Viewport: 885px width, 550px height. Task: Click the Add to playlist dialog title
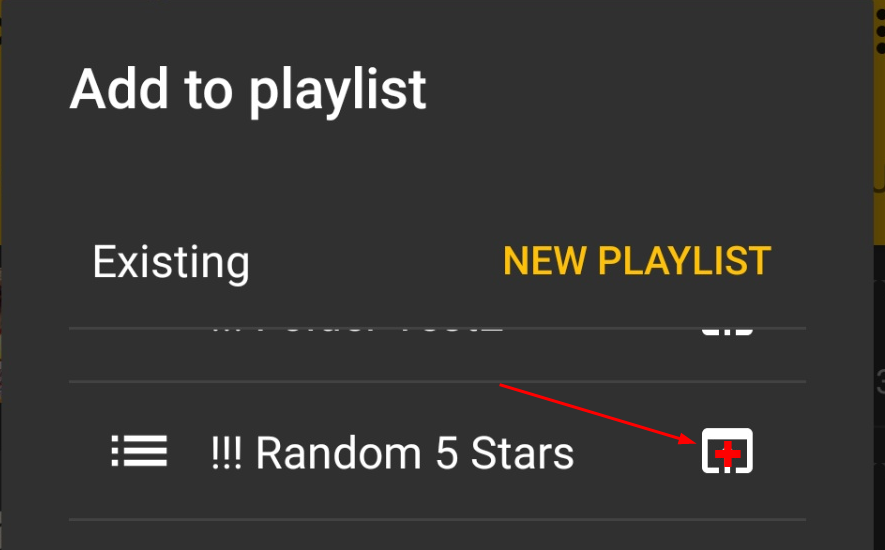pyautogui.click(x=248, y=90)
